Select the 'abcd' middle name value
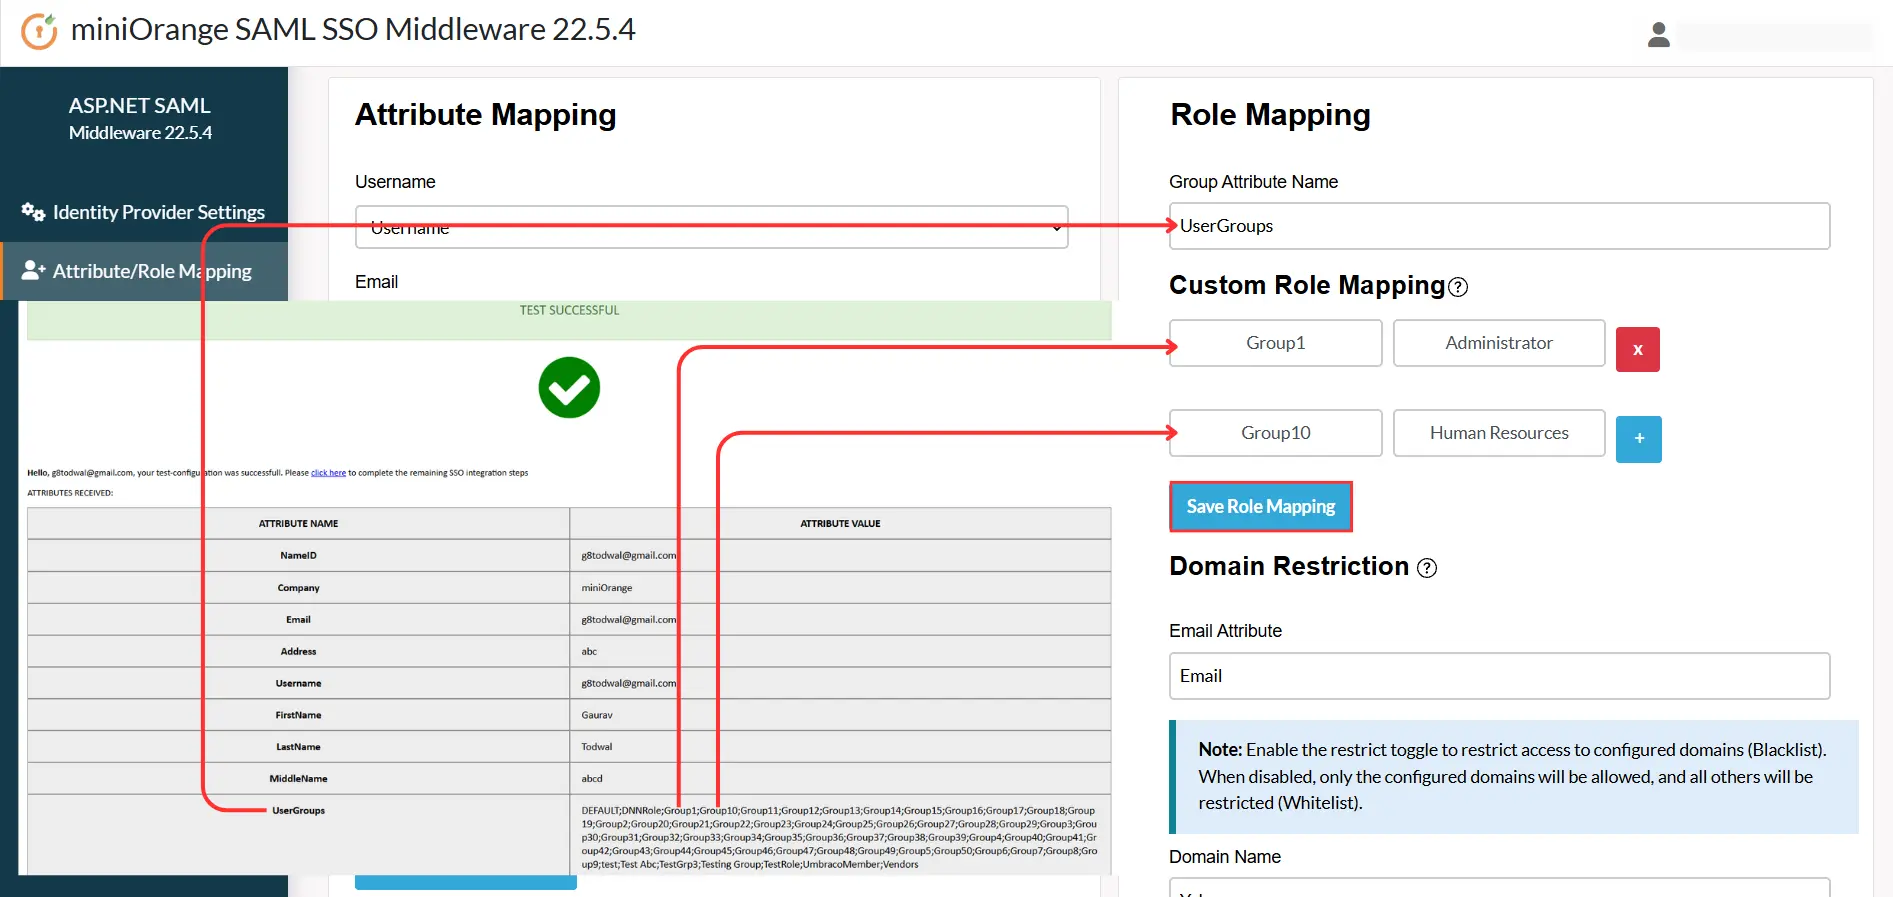 click(x=592, y=779)
